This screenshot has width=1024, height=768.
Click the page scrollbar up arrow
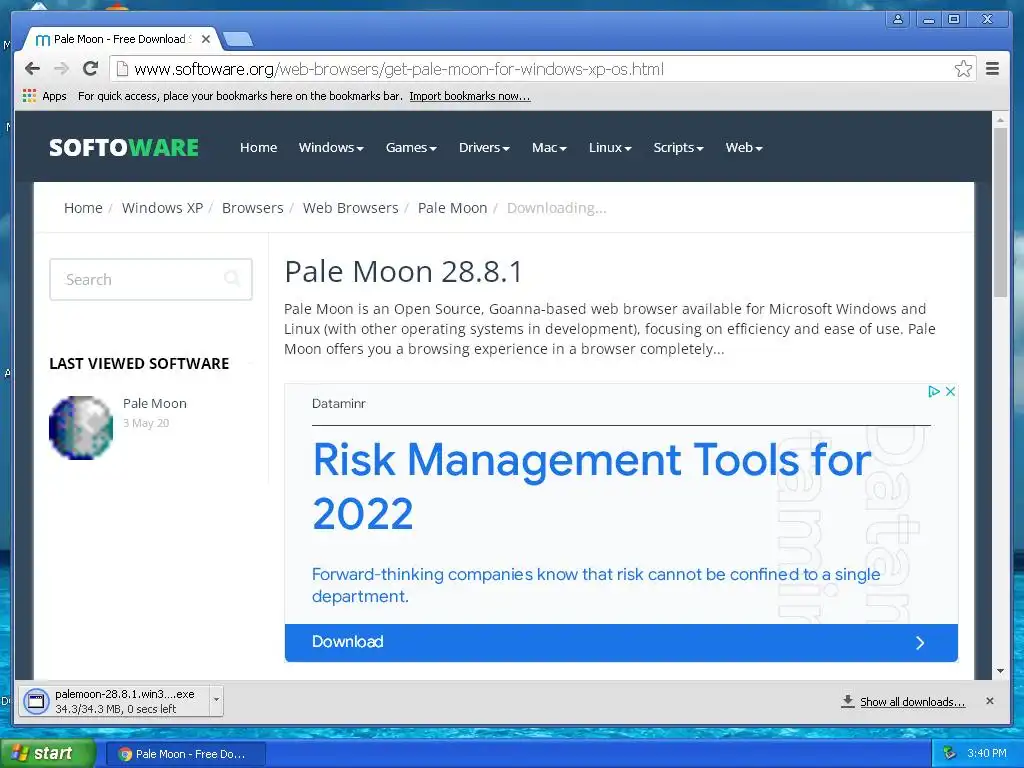point(1000,120)
